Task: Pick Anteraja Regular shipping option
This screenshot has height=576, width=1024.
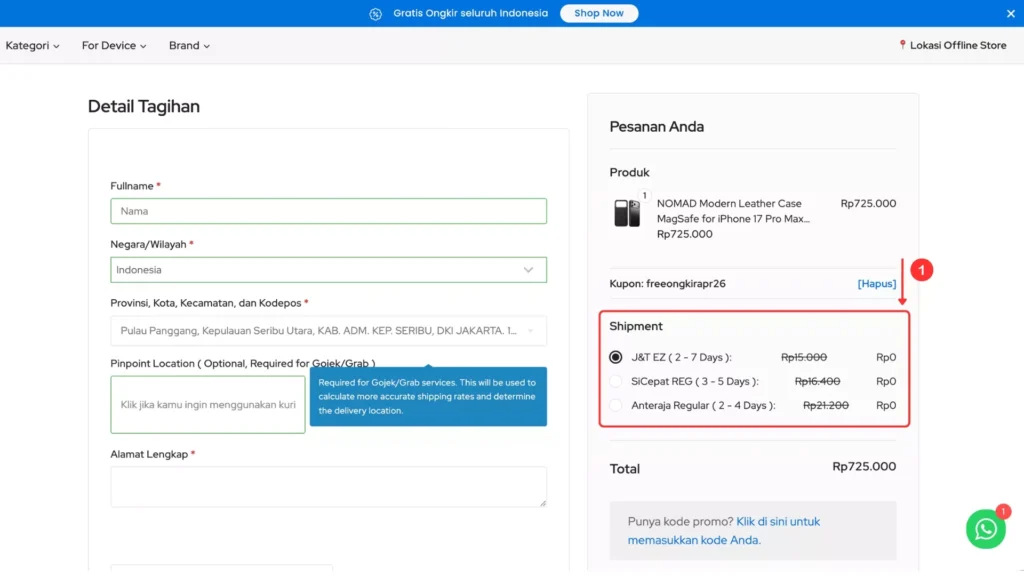Action: (x=616, y=406)
